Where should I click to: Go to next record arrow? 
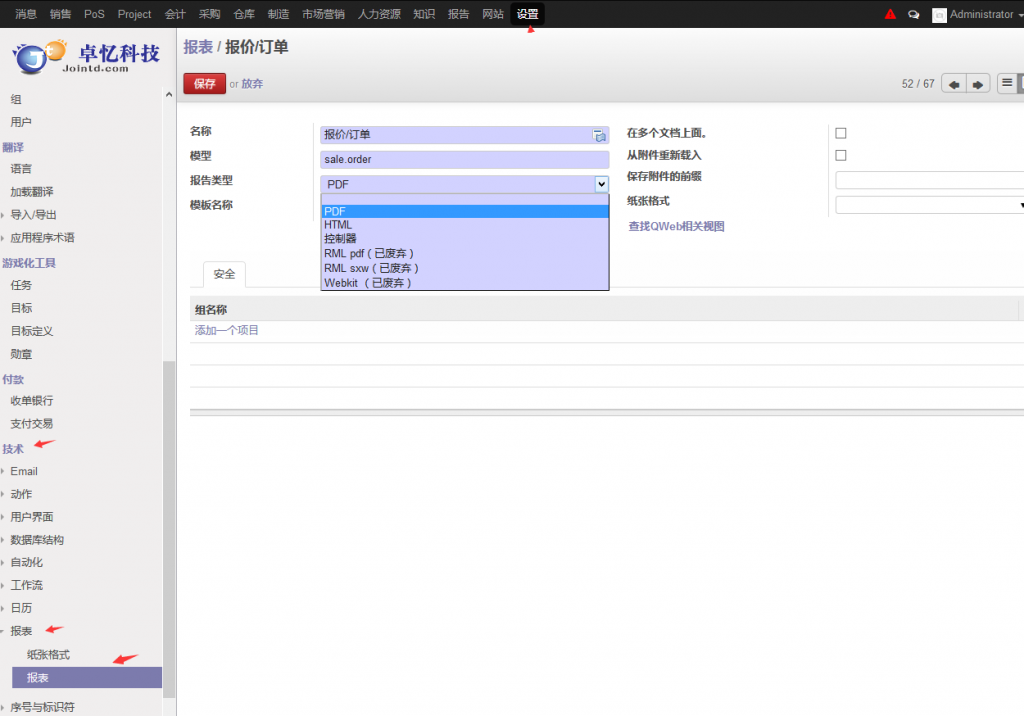(978, 84)
